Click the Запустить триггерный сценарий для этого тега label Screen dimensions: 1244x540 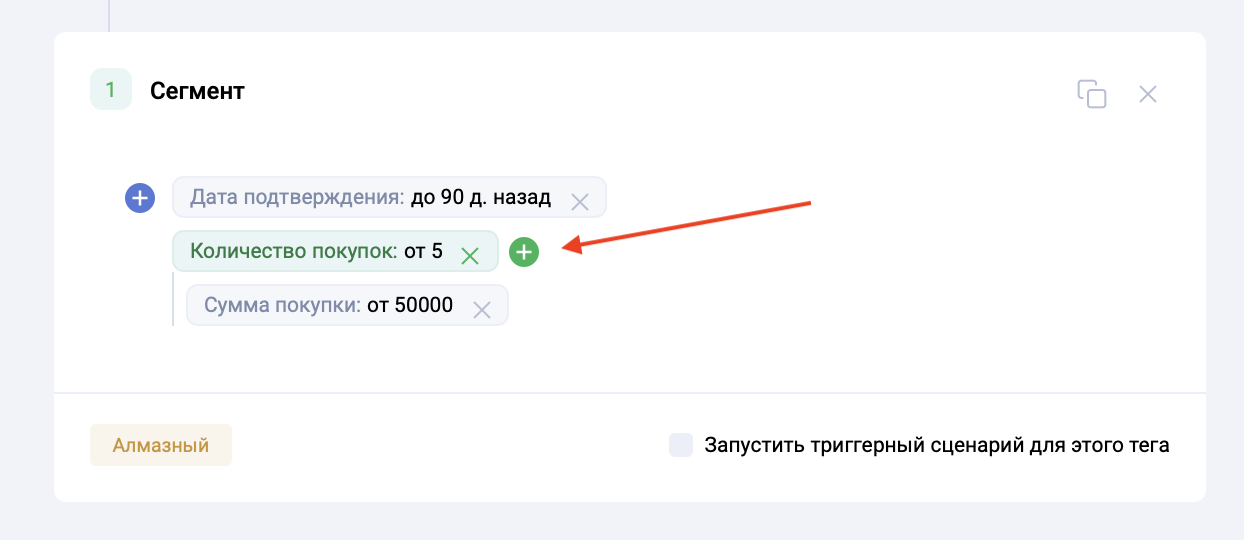click(936, 445)
